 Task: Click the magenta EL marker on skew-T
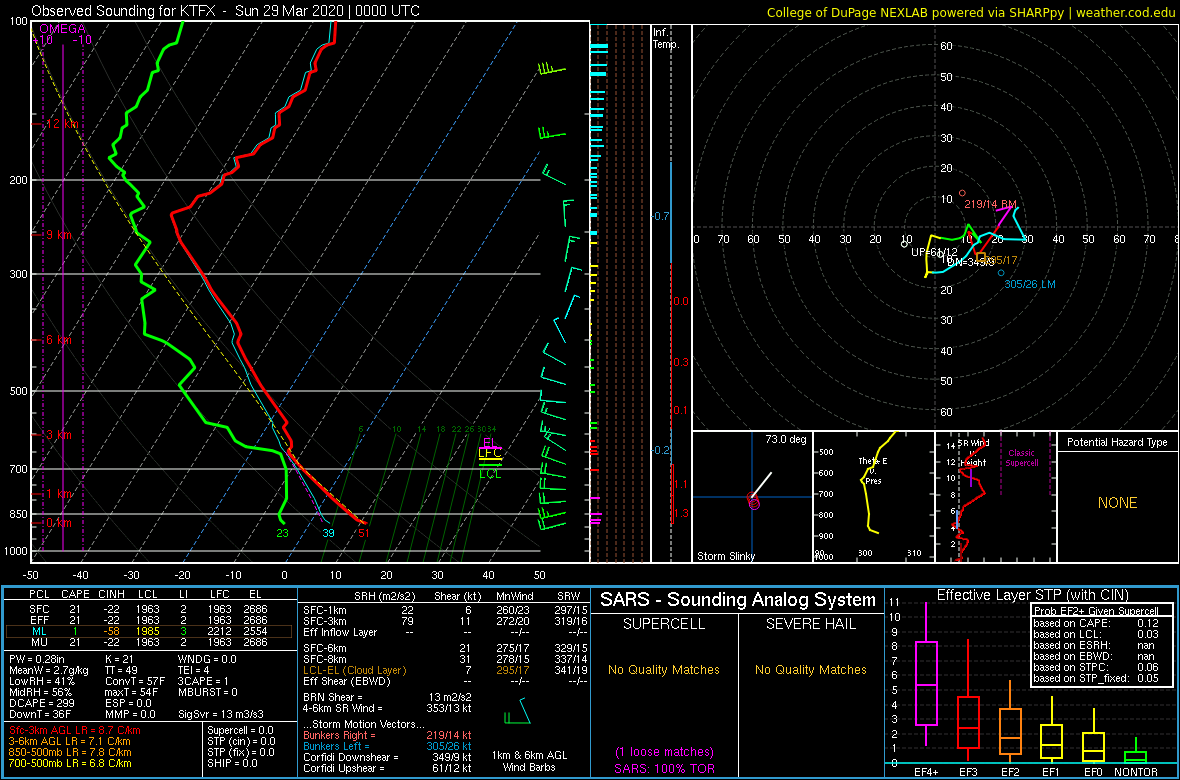tap(490, 443)
